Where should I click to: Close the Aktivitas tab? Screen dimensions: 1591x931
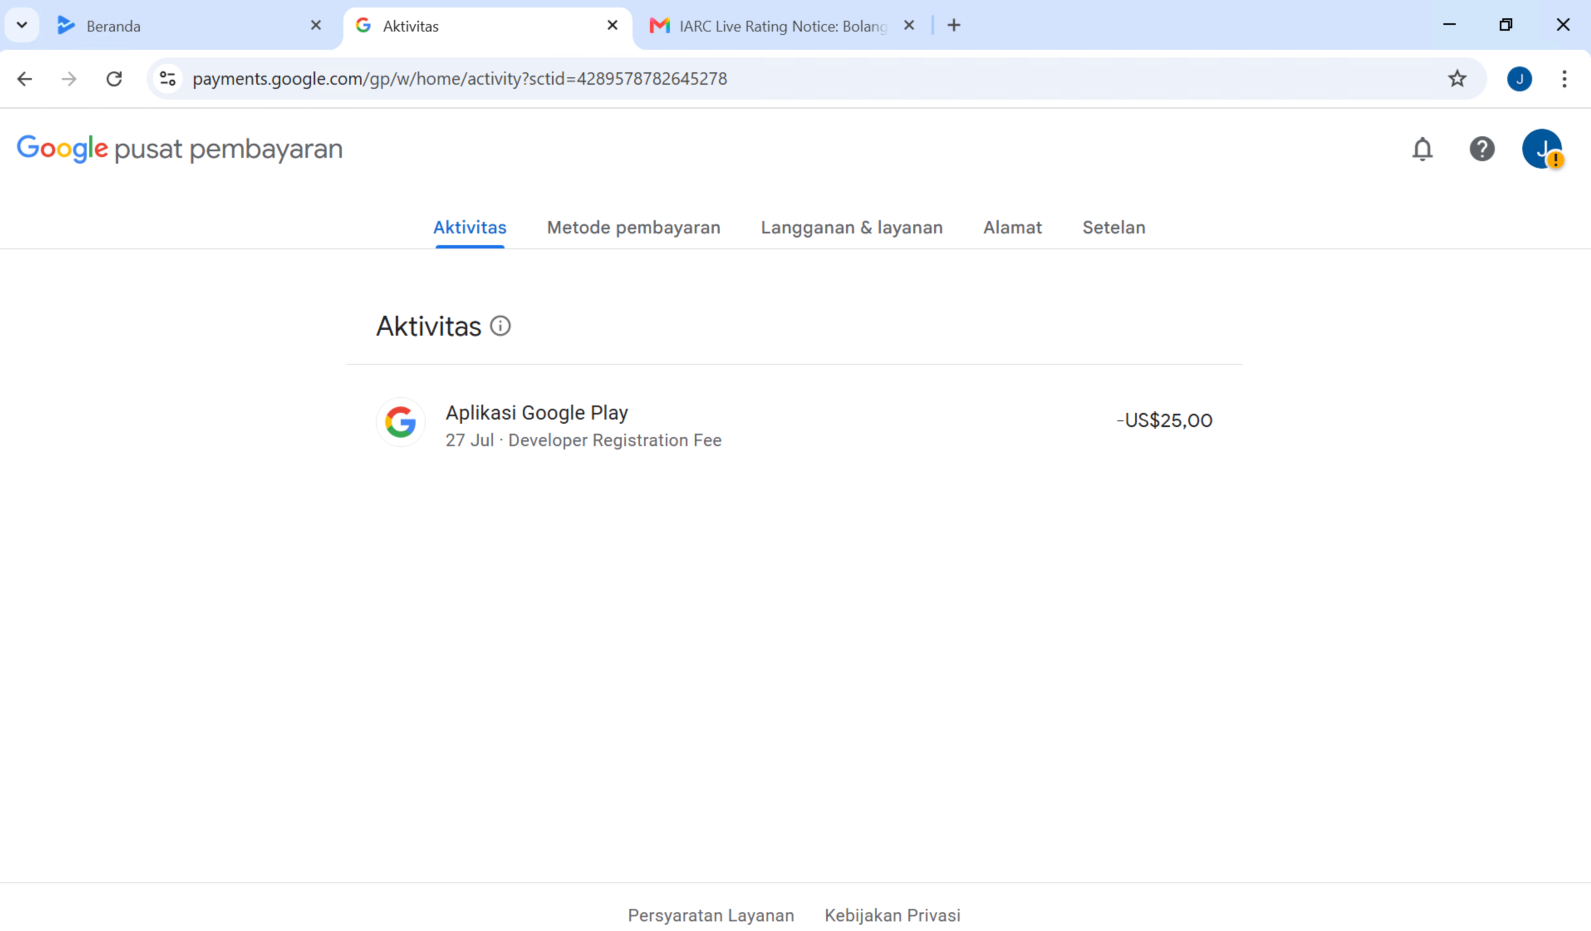click(x=613, y=25)
